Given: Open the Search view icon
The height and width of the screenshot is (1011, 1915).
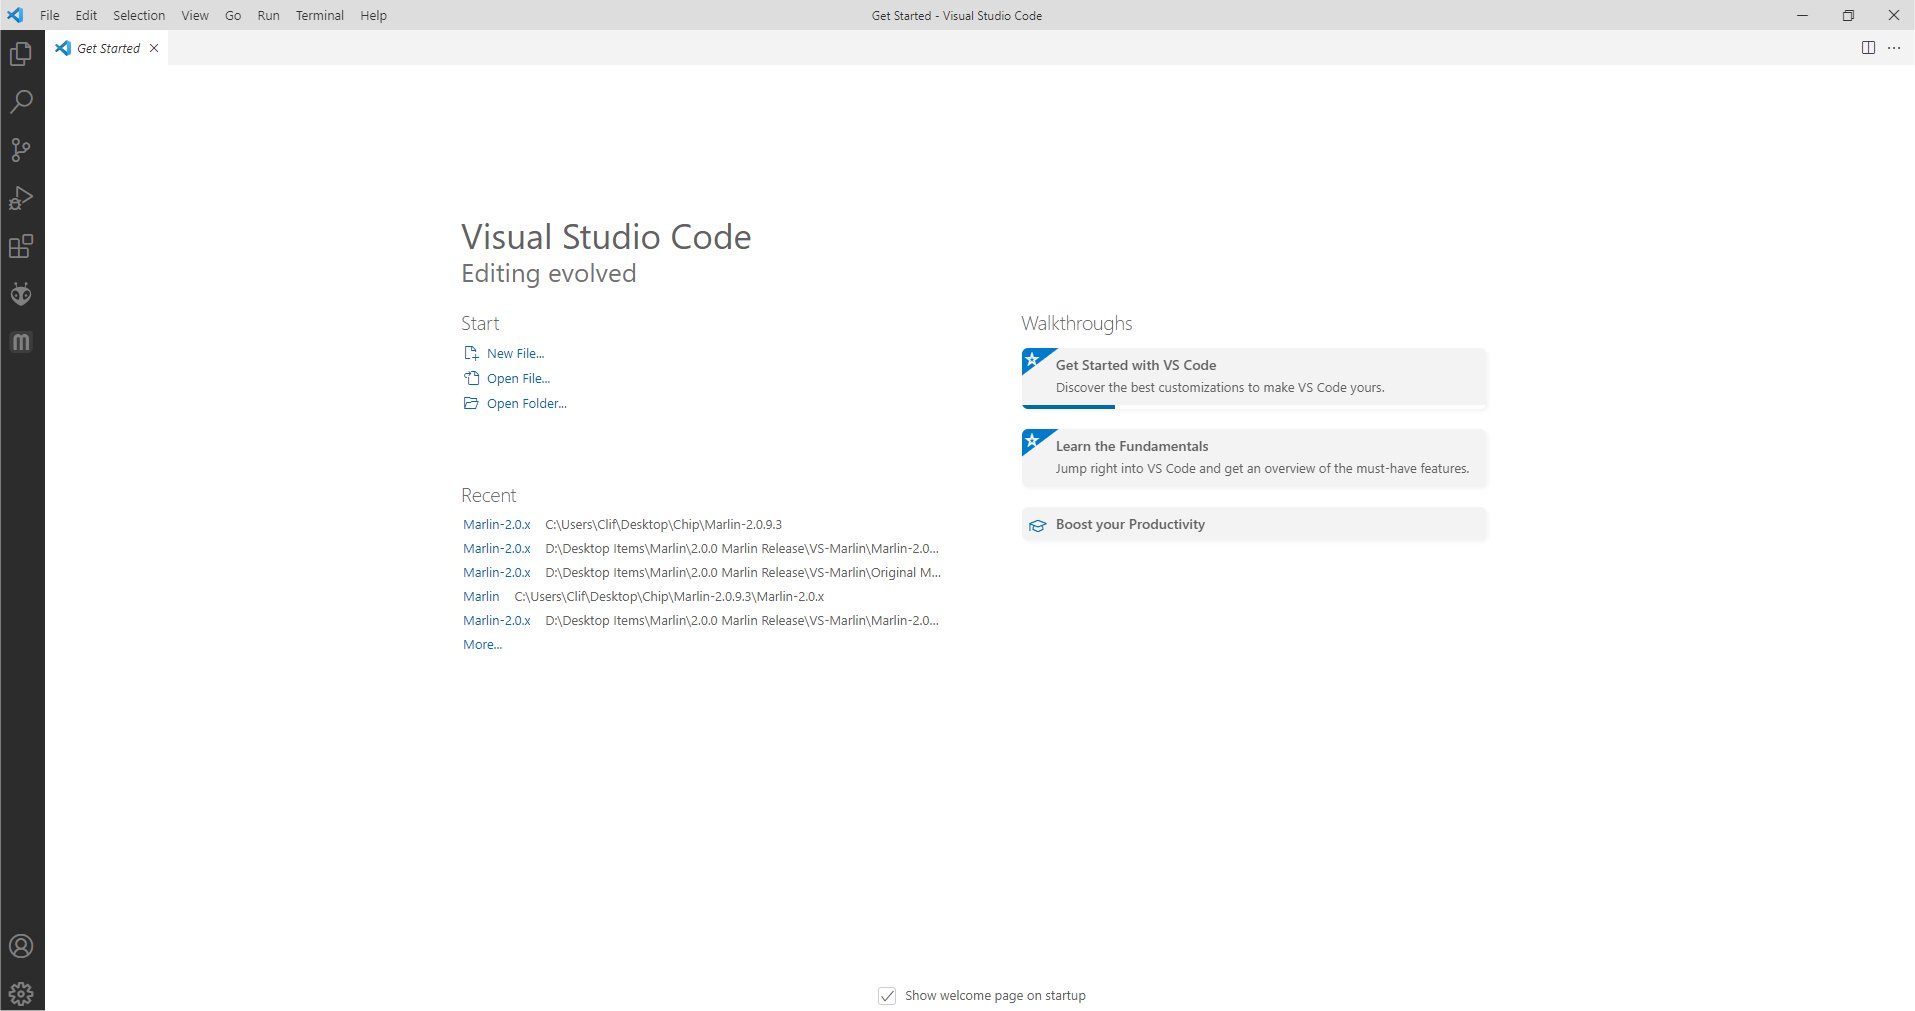Looking at the screenshot, I should click(21, 102).
